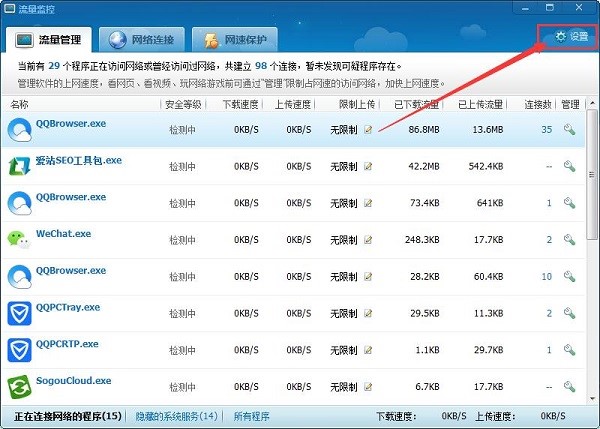Screen dimensions: 600x429
Task: Show 正在连接网络的程序(15) list
Action: pyautogui.click(x=68, y=416)
